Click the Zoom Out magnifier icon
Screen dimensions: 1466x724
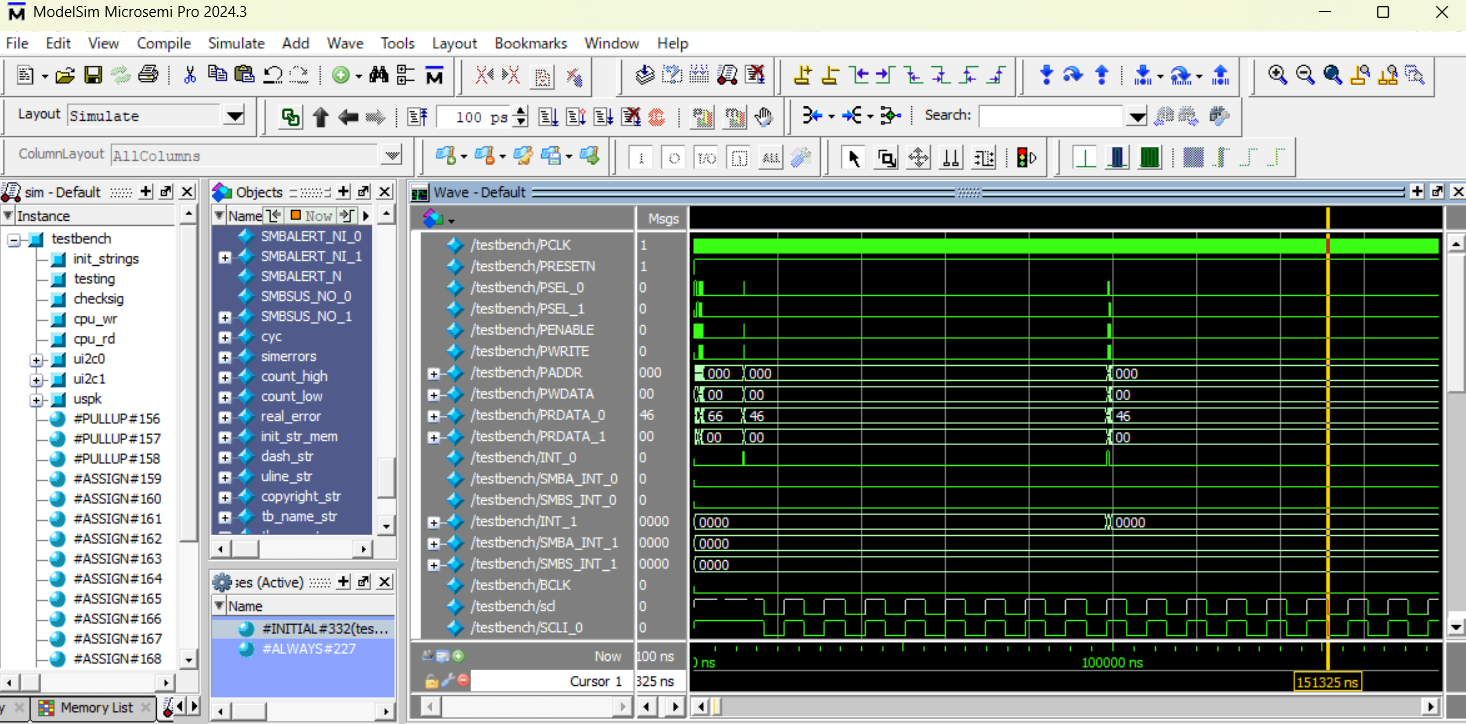pyautogui.click(x=1304, y=75)
